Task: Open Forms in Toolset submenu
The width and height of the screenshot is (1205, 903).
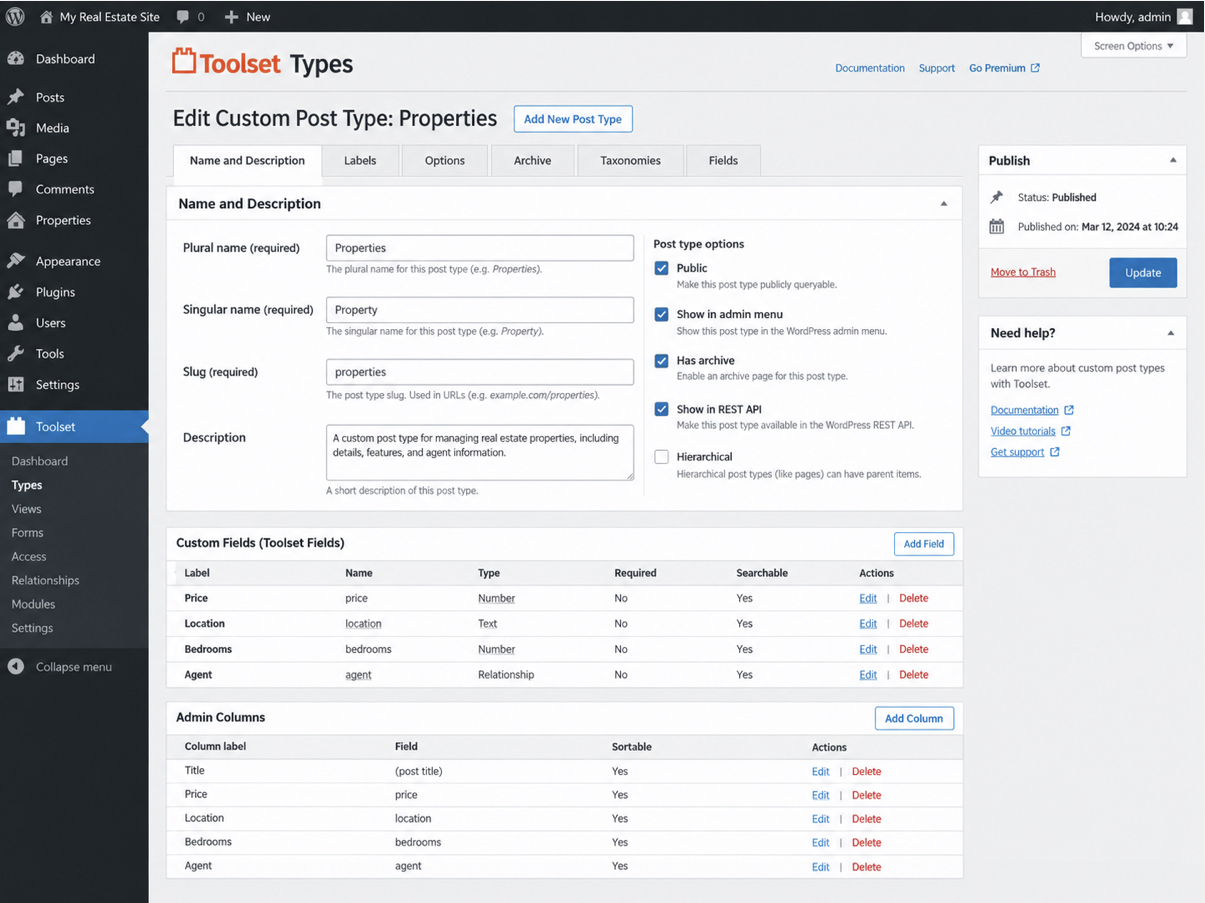Action: pos(28,533)
